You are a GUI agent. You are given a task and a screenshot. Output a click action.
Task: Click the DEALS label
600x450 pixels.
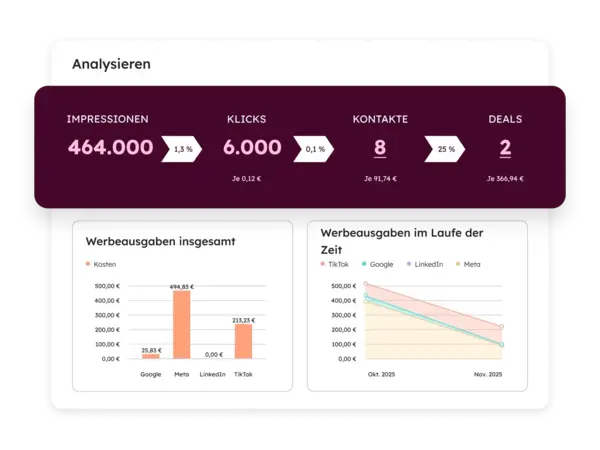(505, 119)
